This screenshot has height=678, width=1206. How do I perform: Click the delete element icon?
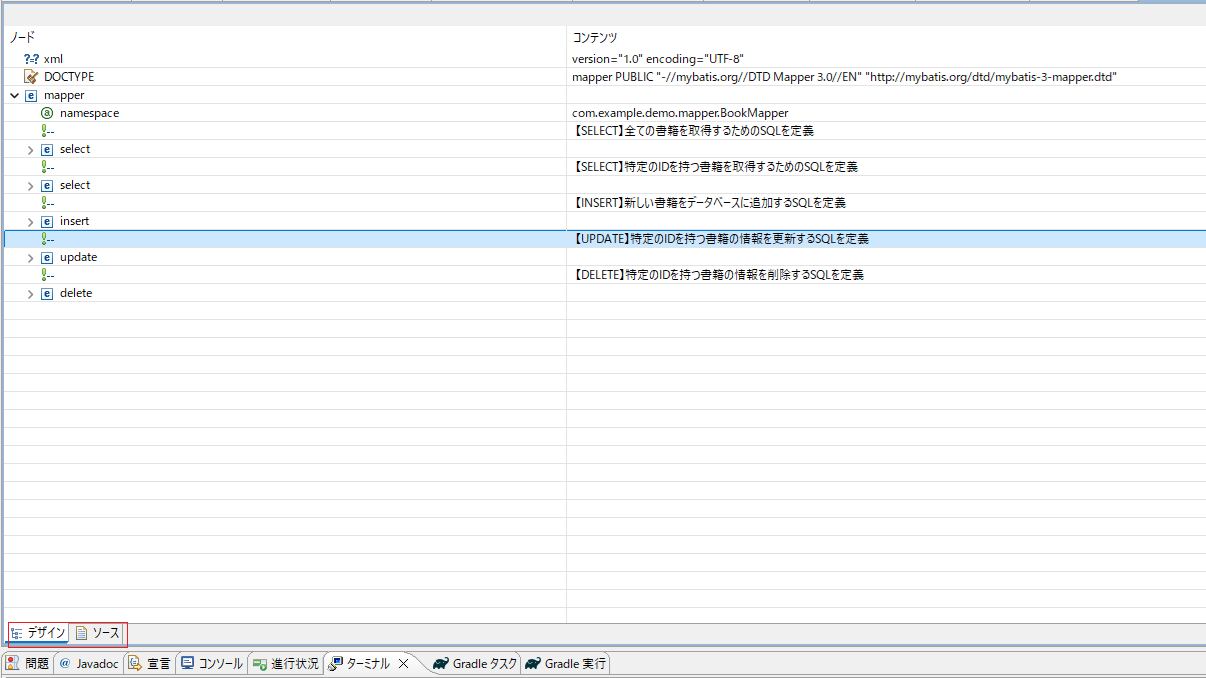pyautogui.click(x=47, y=293)
